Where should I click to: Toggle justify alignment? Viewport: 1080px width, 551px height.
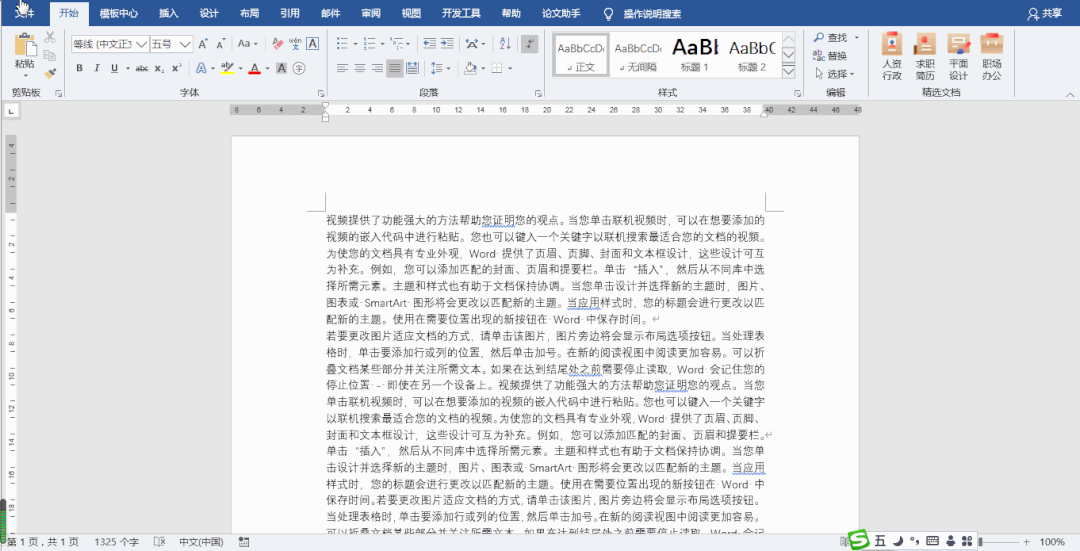(x=395, y=68)
